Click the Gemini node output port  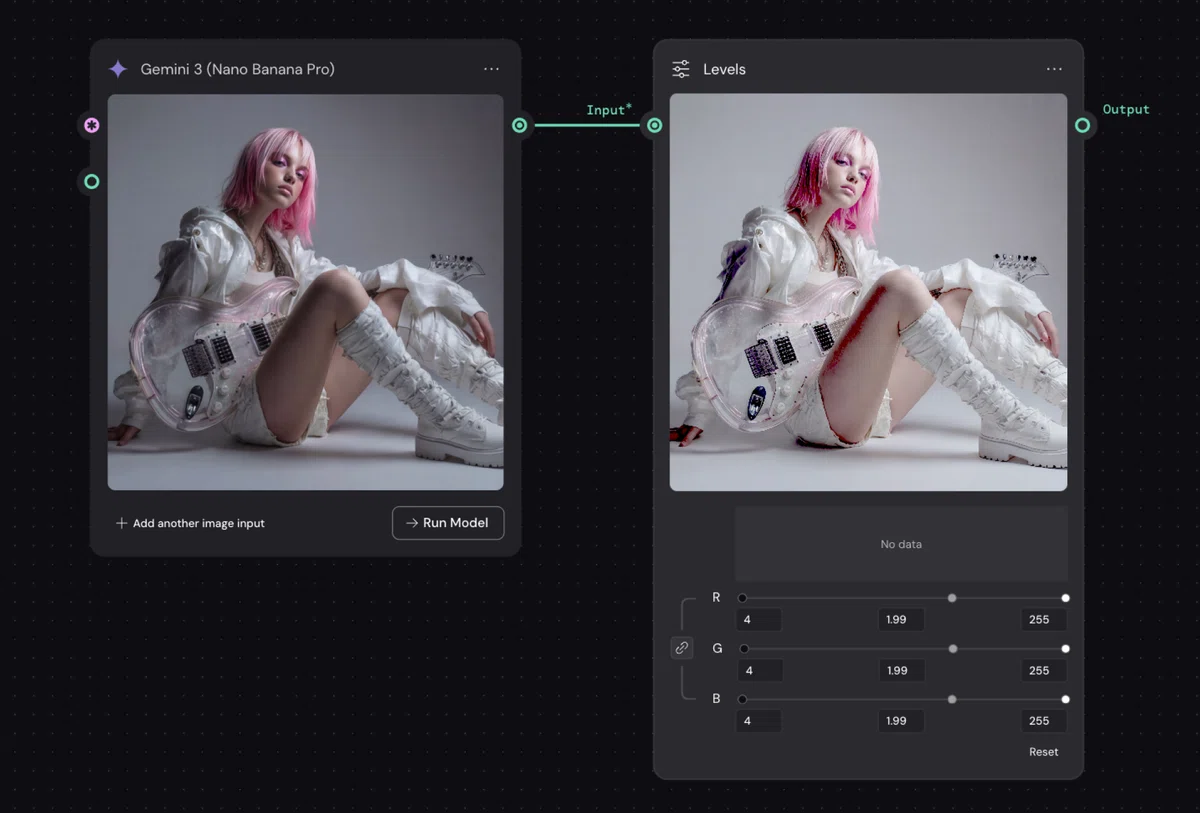tap(519, 125)
